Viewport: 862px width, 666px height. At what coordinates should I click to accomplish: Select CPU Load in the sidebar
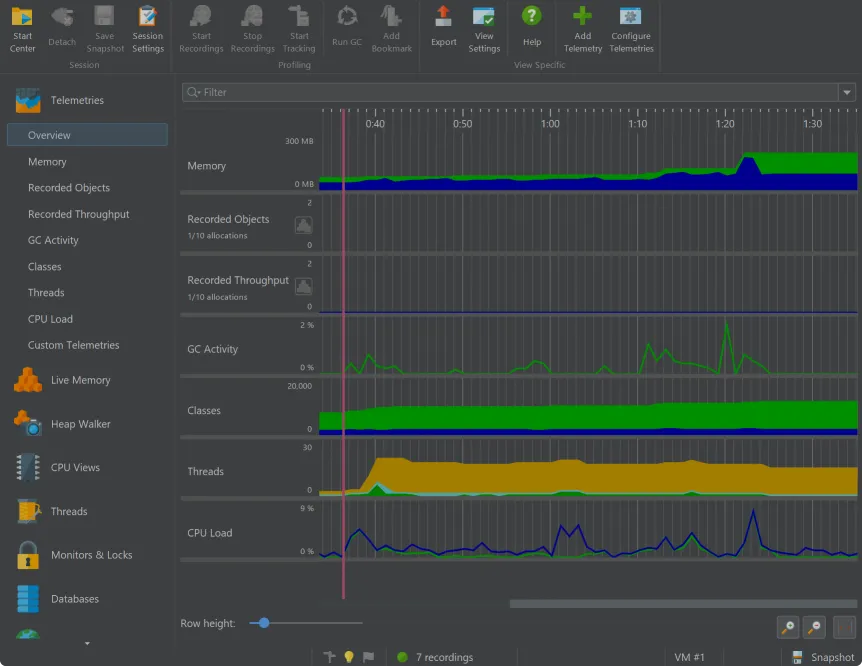[x=50, y=319]
